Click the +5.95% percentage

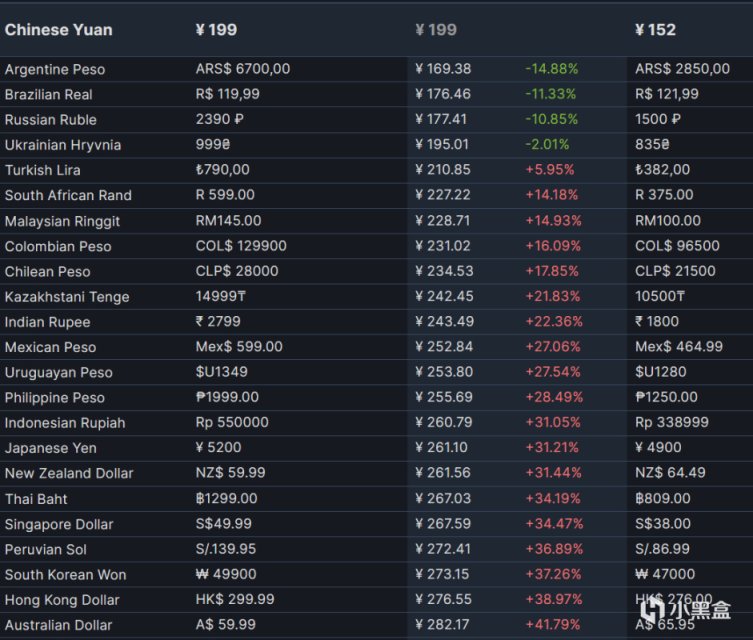pos(549,169)
